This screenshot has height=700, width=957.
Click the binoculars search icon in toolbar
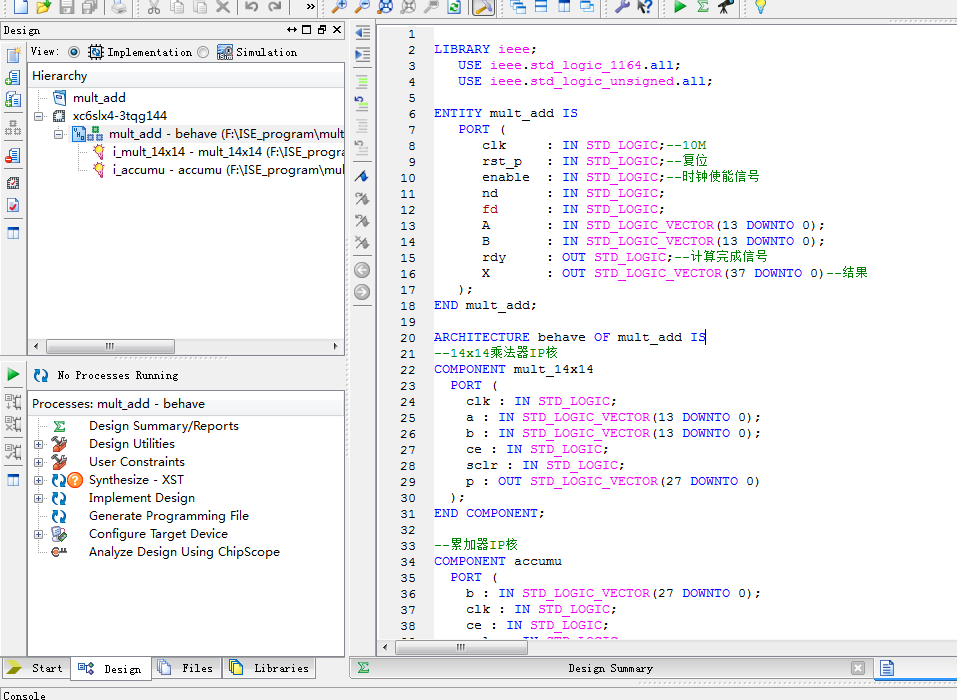(725, 7)
